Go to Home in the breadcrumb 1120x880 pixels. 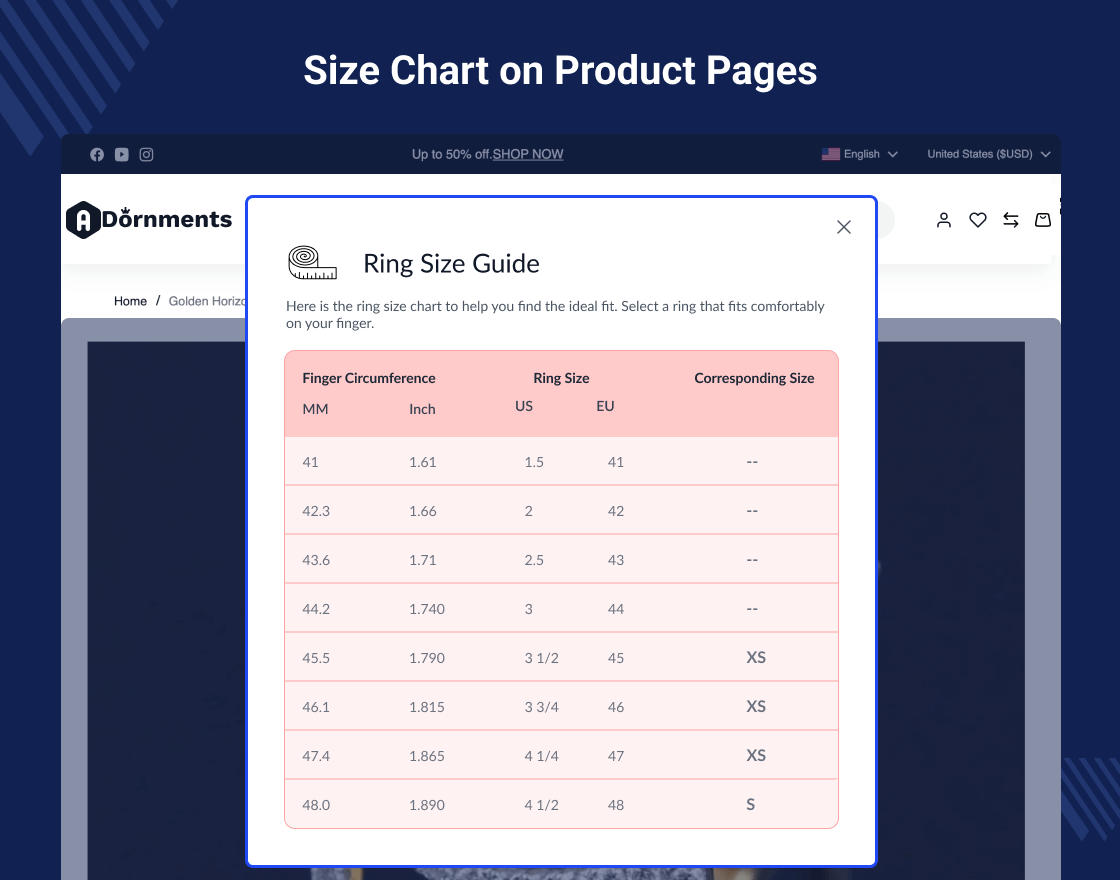point(130,301)
